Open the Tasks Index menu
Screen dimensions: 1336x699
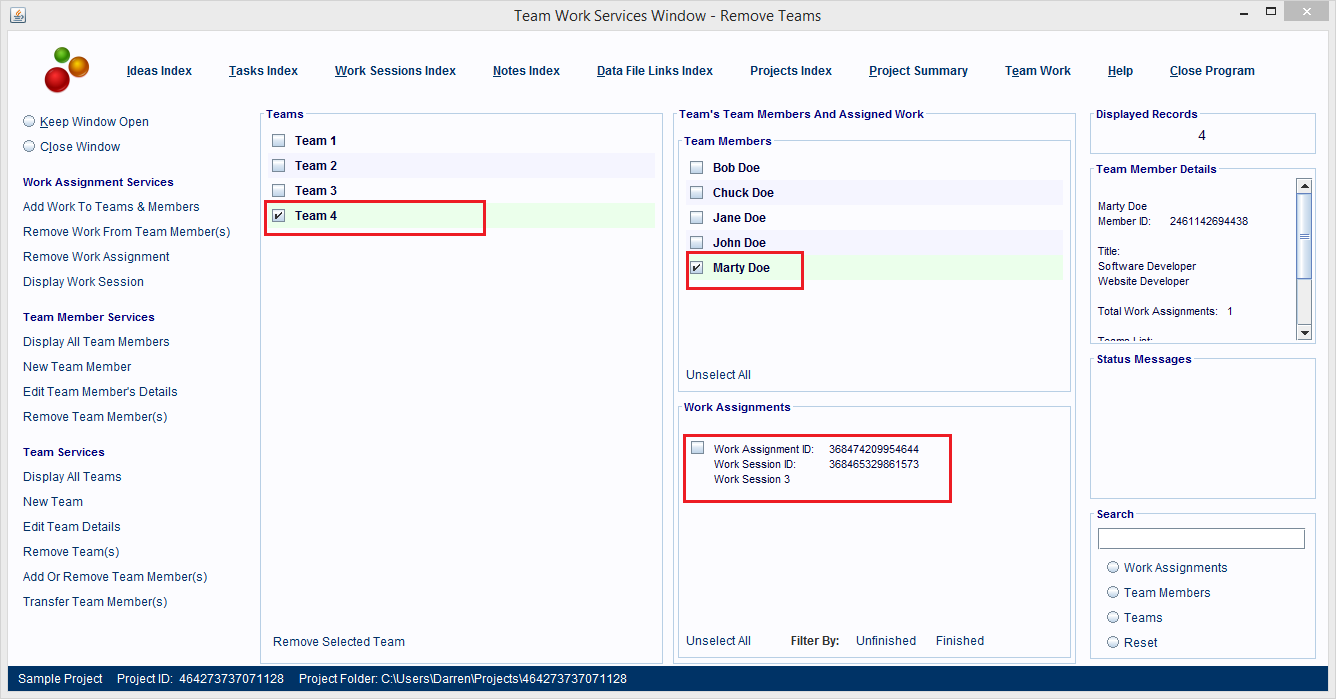coord(263,71)
